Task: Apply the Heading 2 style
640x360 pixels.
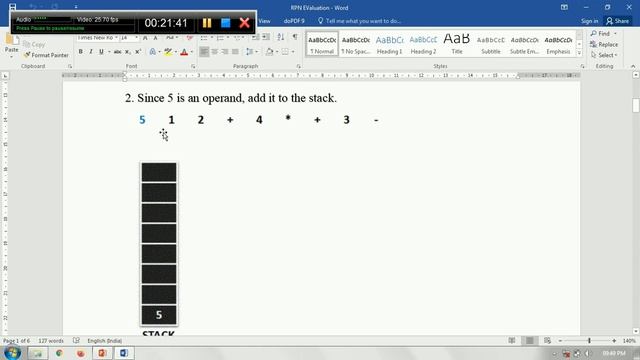Action: pyautogui.click(x=423, y=44)
